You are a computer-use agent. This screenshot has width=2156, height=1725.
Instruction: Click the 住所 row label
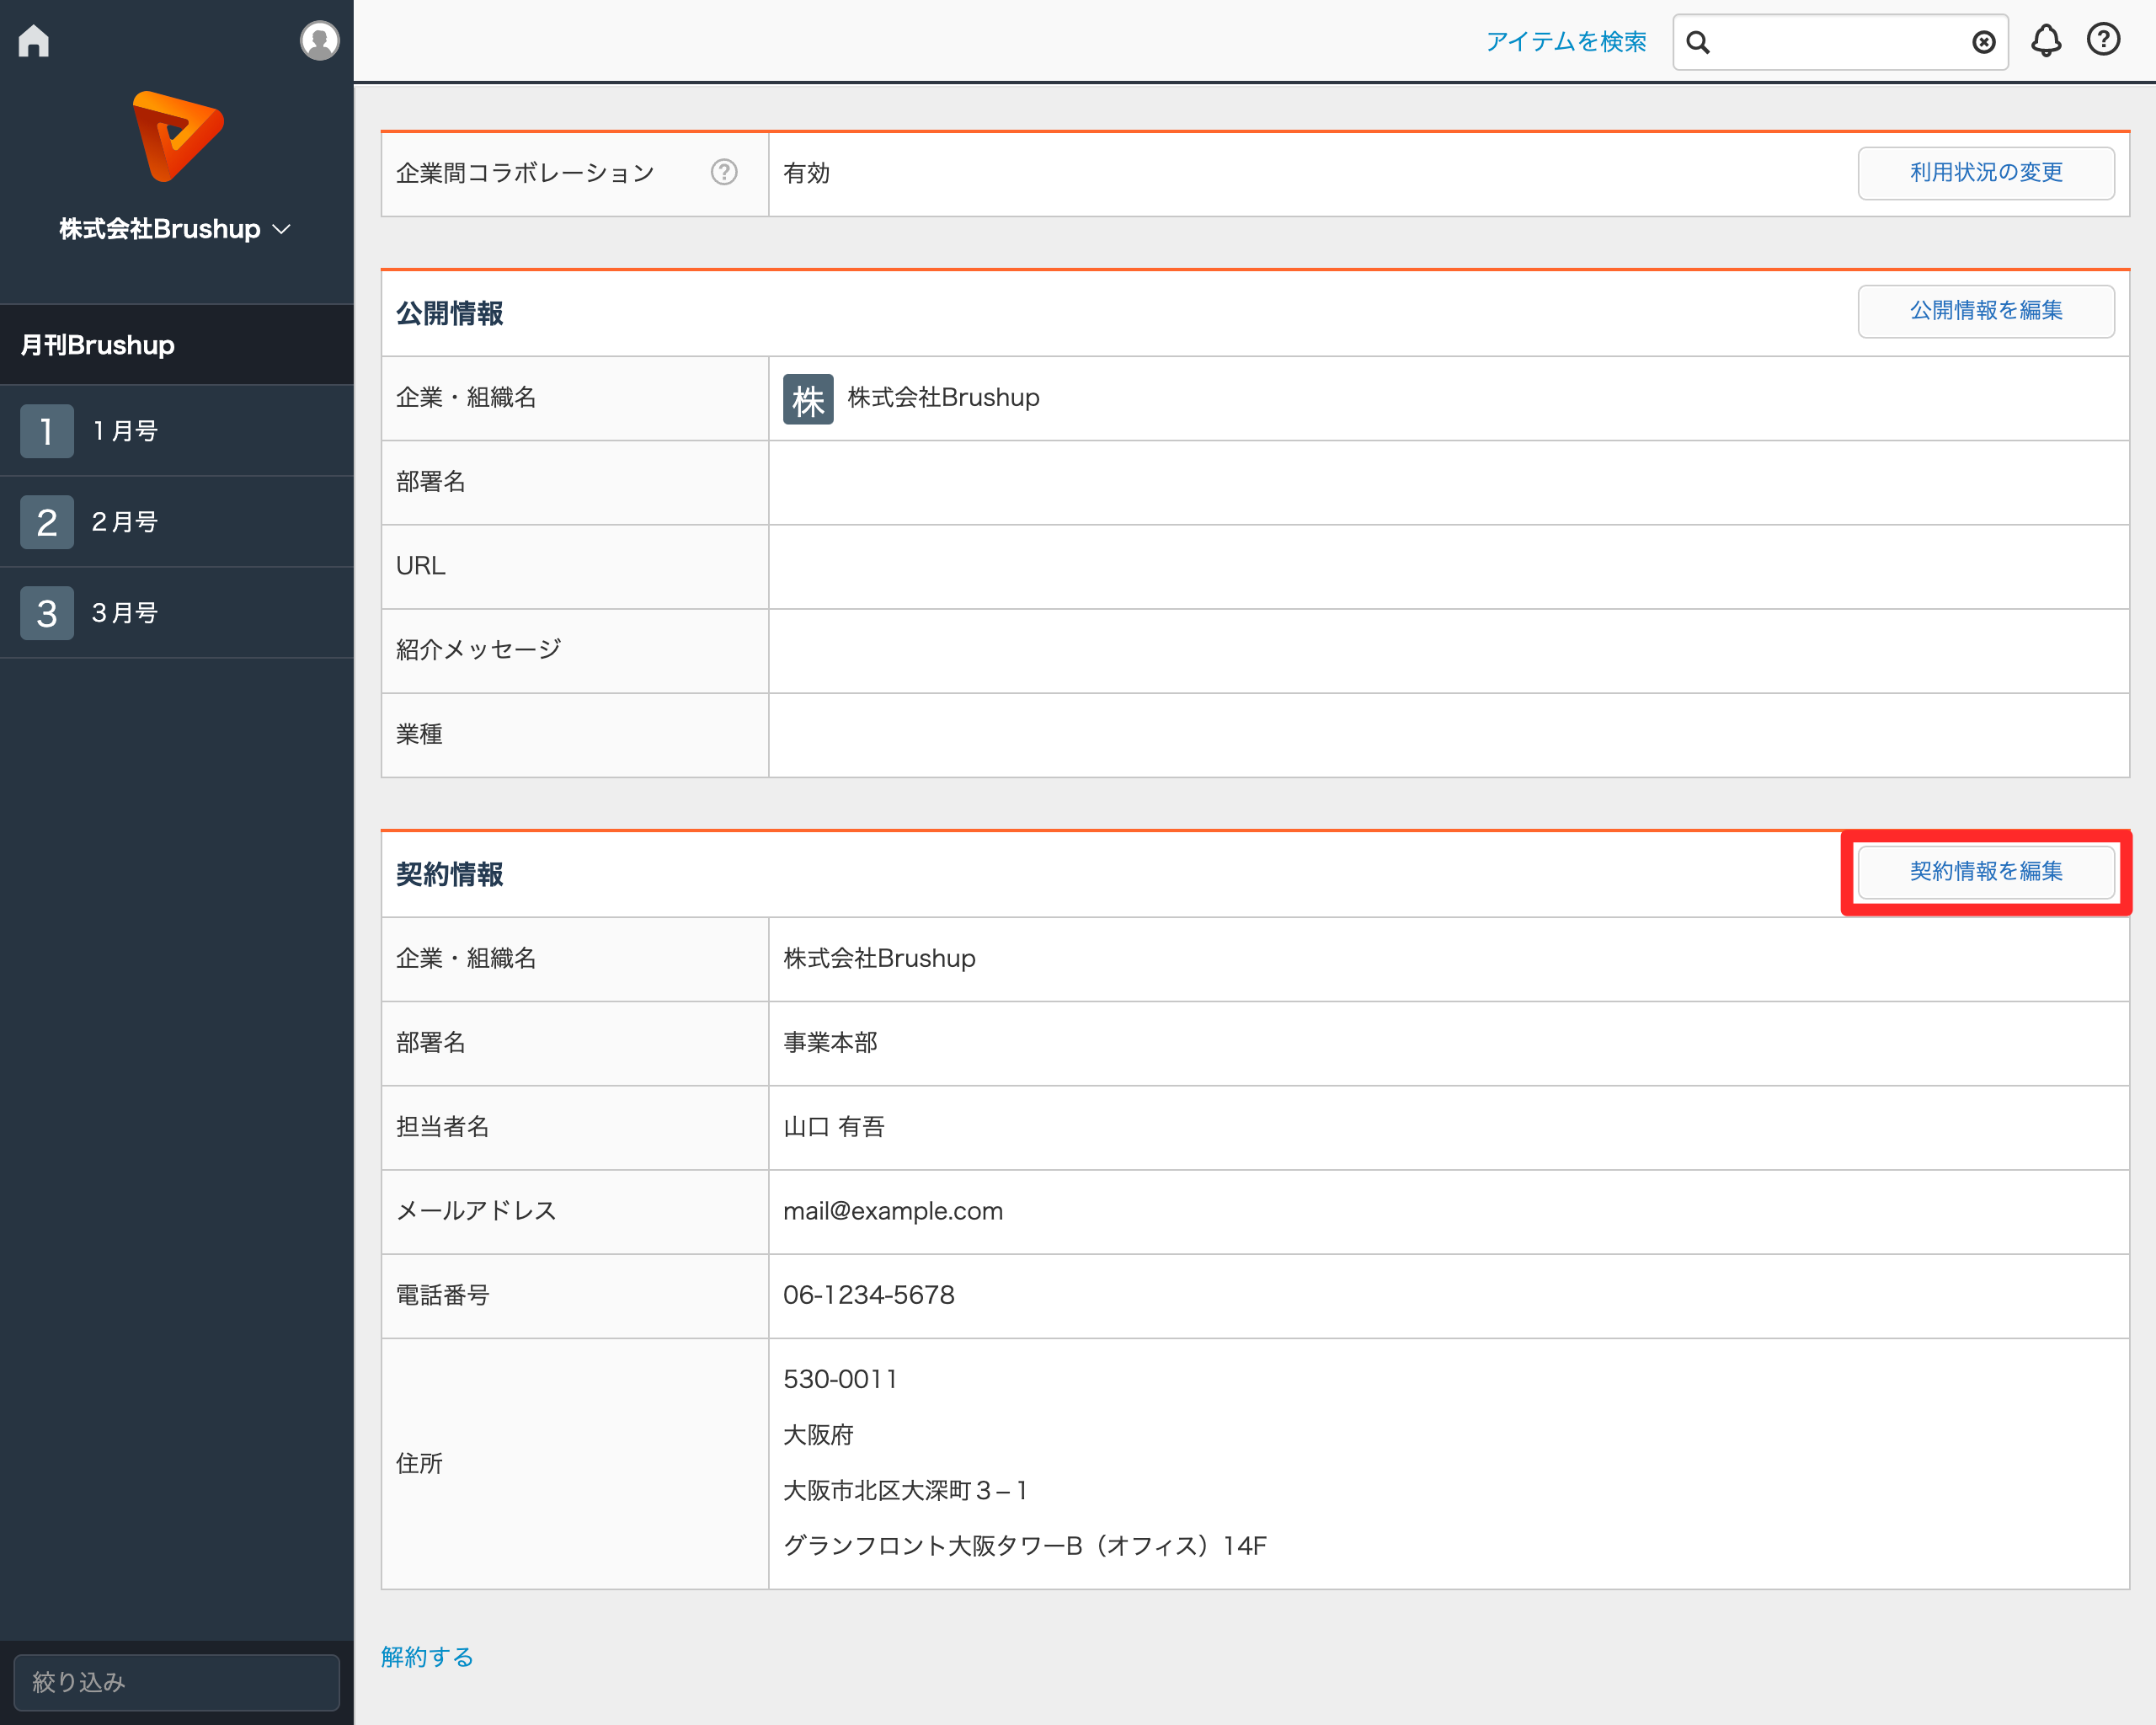coord(419,1463)
